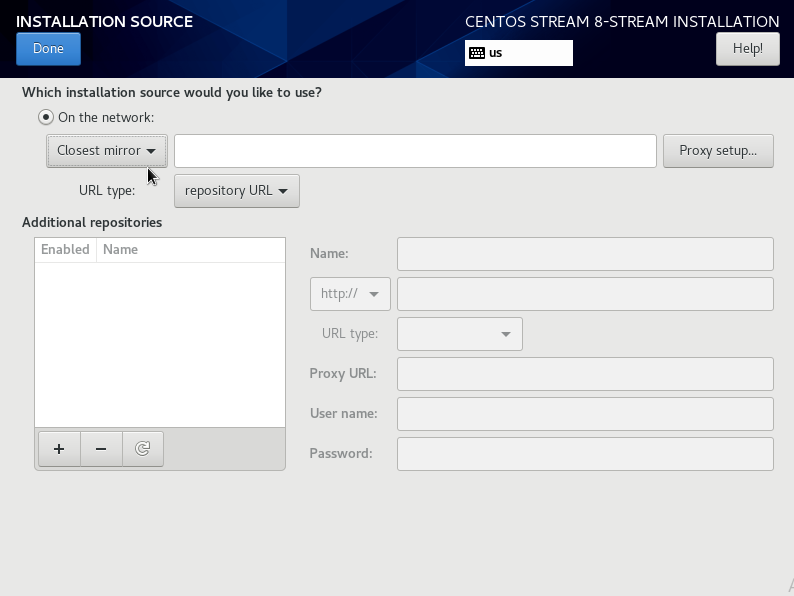The height and width of the screenshot is (596, 794).
Task: Click the User name input field
Action: tap(585, 414)
